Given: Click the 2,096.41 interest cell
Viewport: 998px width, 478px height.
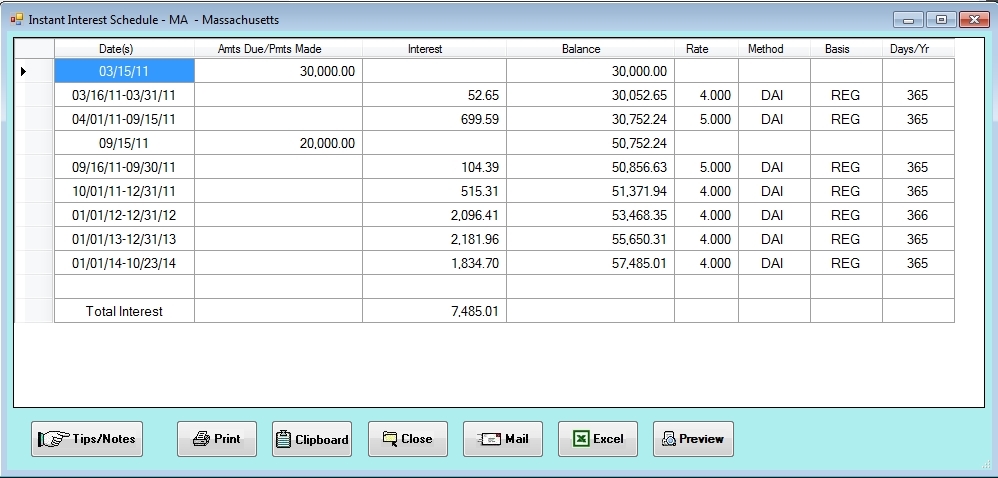Looking at the screenshot, I should coord(434,215).
